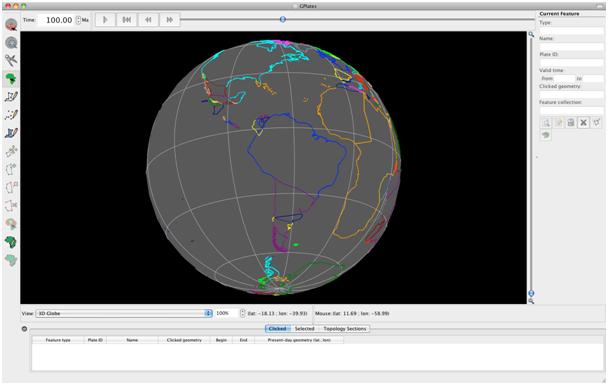This screenshot has height=385, width=608.
Task: Select the Digitise Polygon tool
Action: click(11, 133)
